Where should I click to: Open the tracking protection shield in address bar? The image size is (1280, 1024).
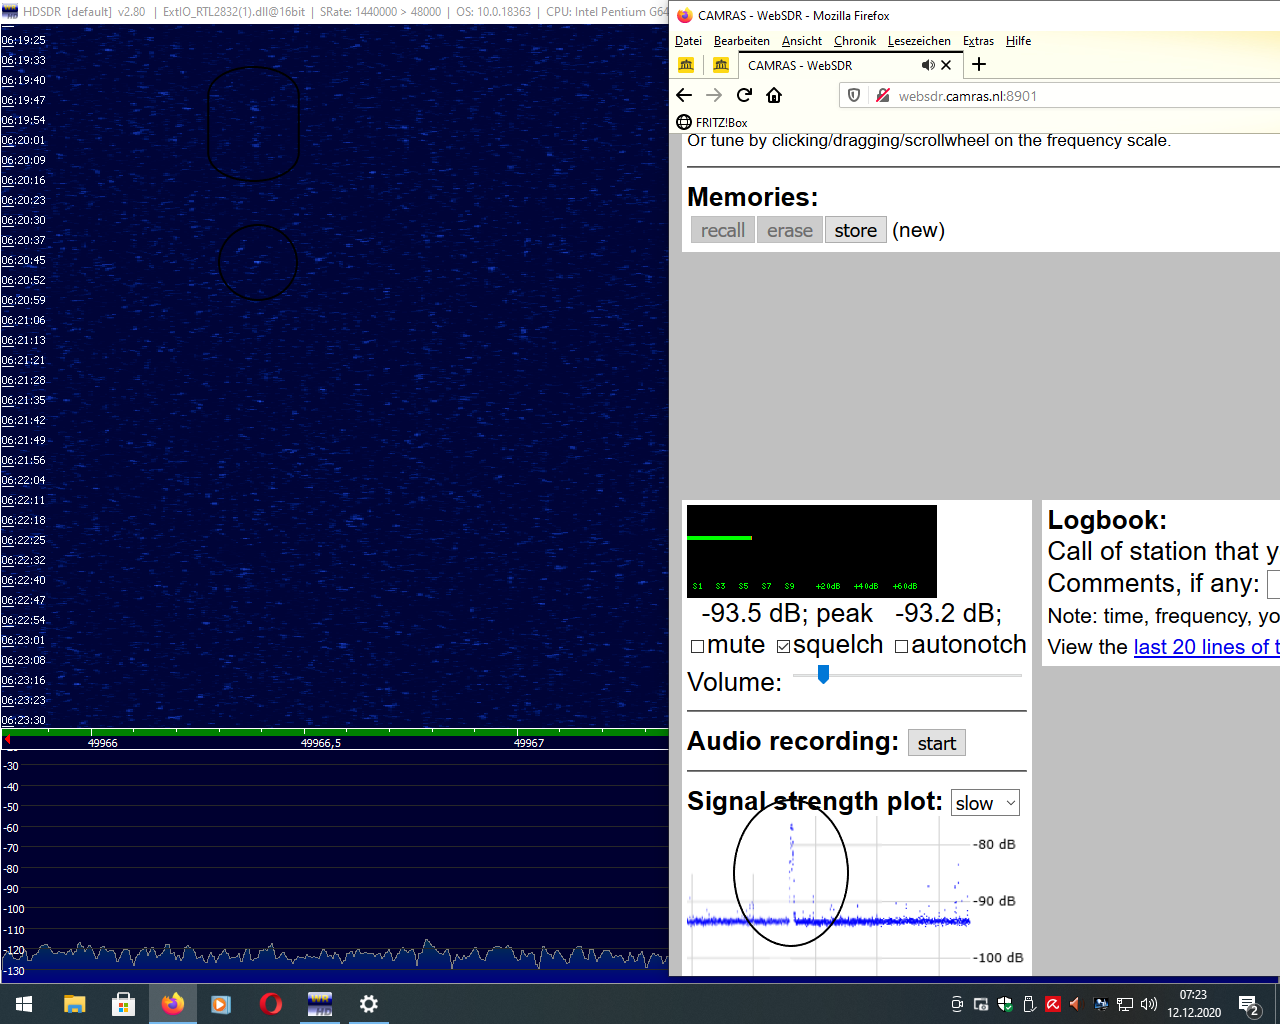pos(854,95)
